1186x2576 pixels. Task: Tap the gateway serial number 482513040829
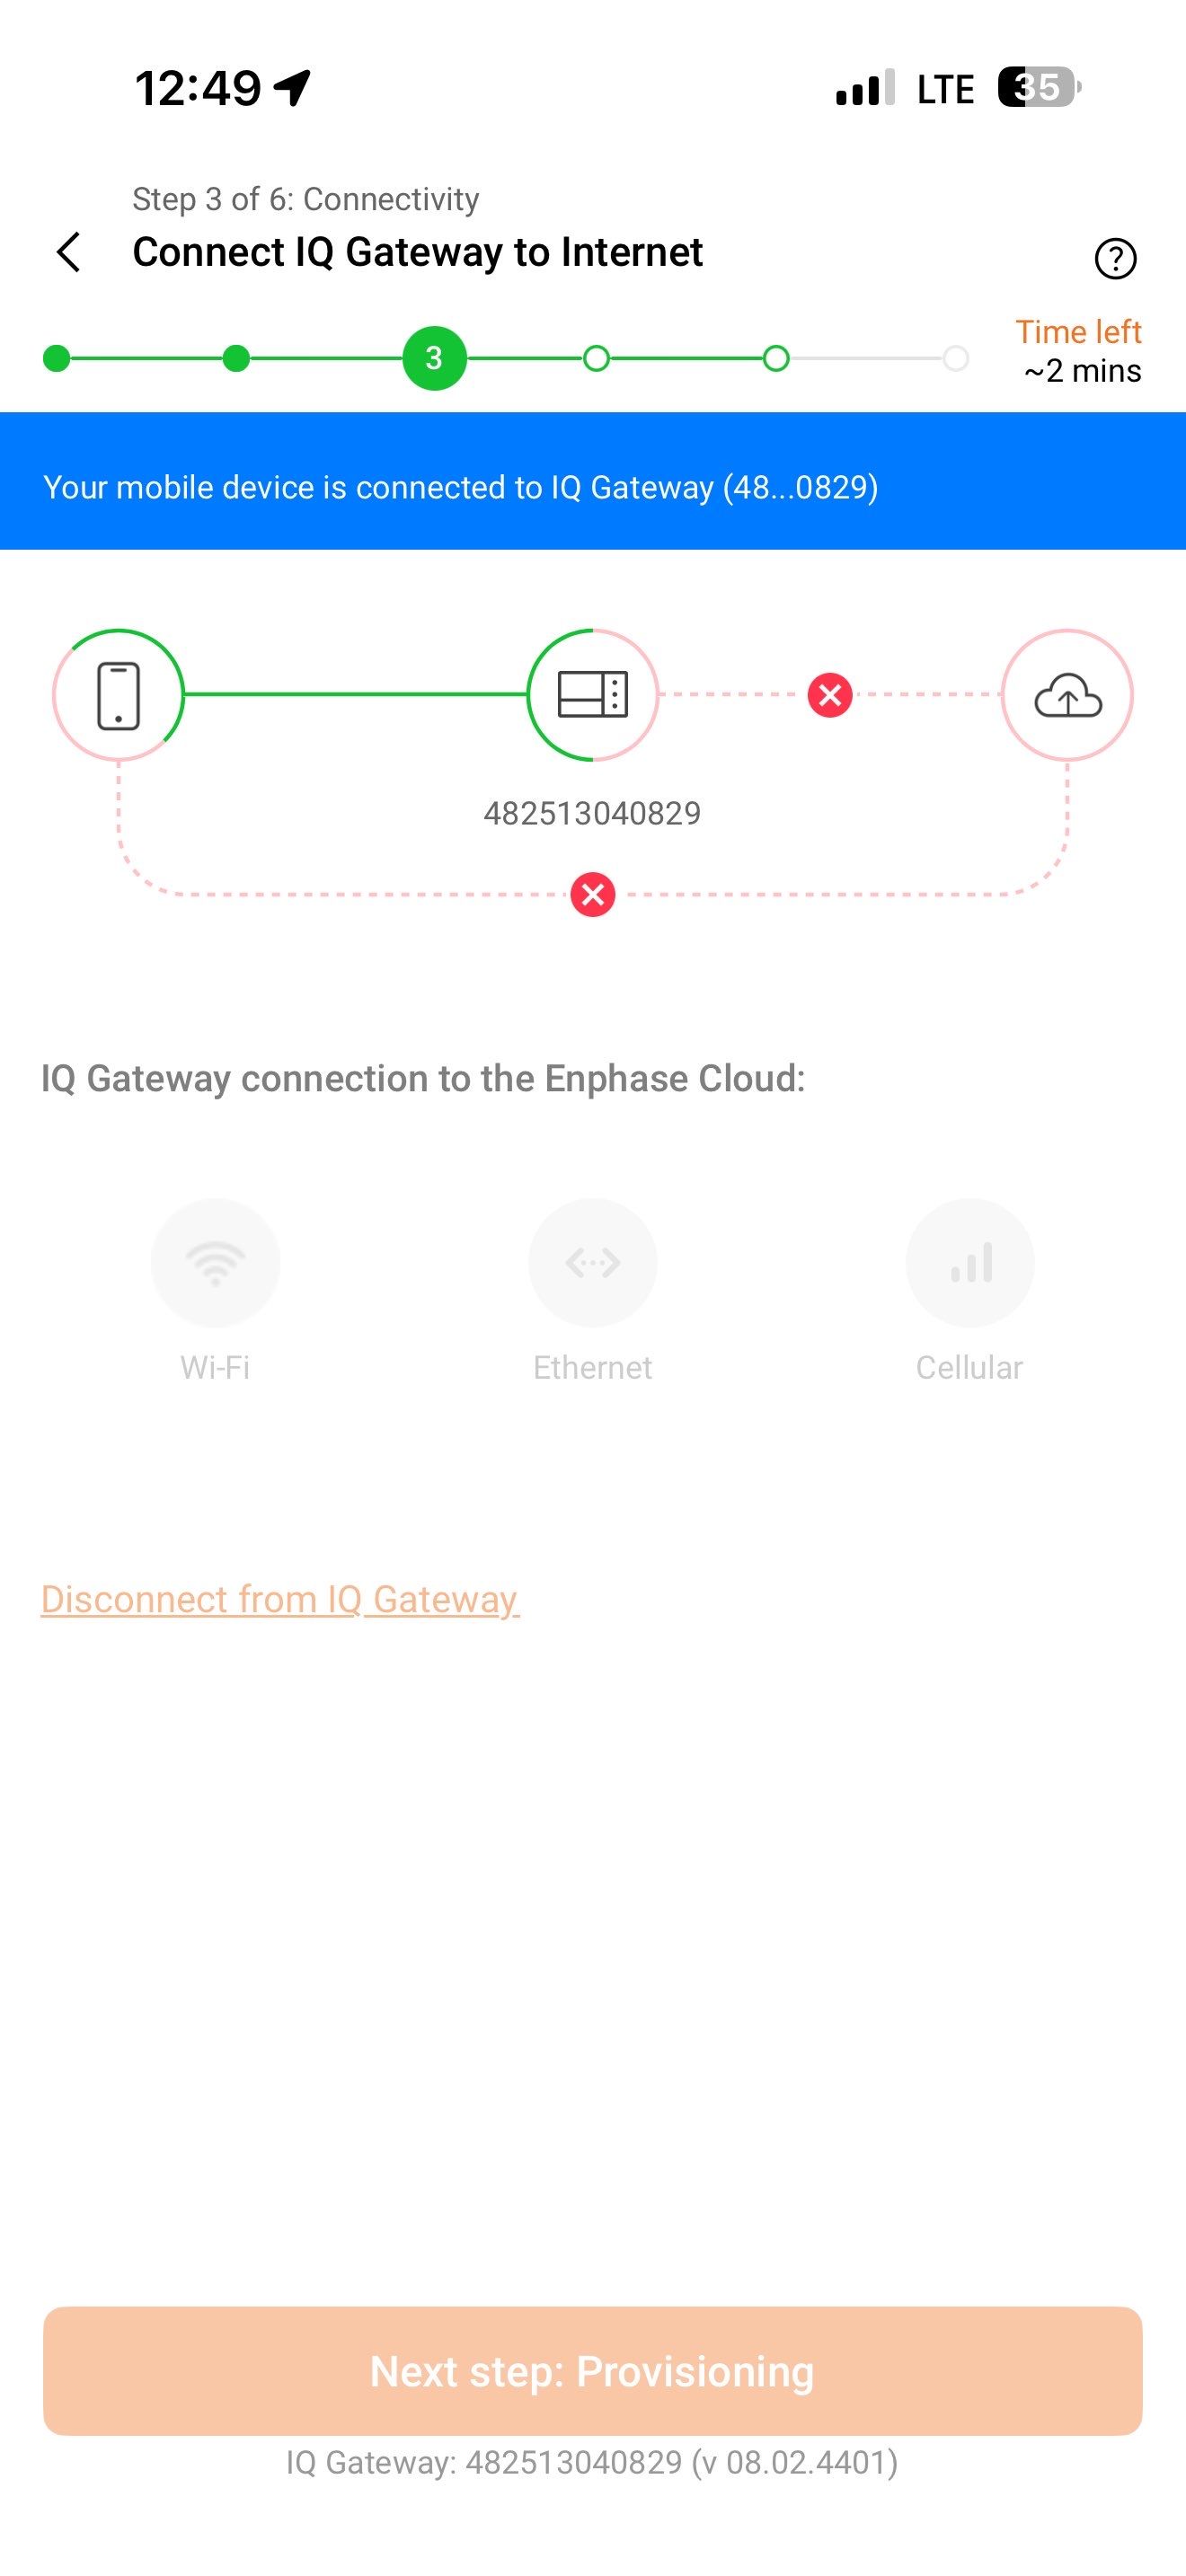click(x=592, y=813)
